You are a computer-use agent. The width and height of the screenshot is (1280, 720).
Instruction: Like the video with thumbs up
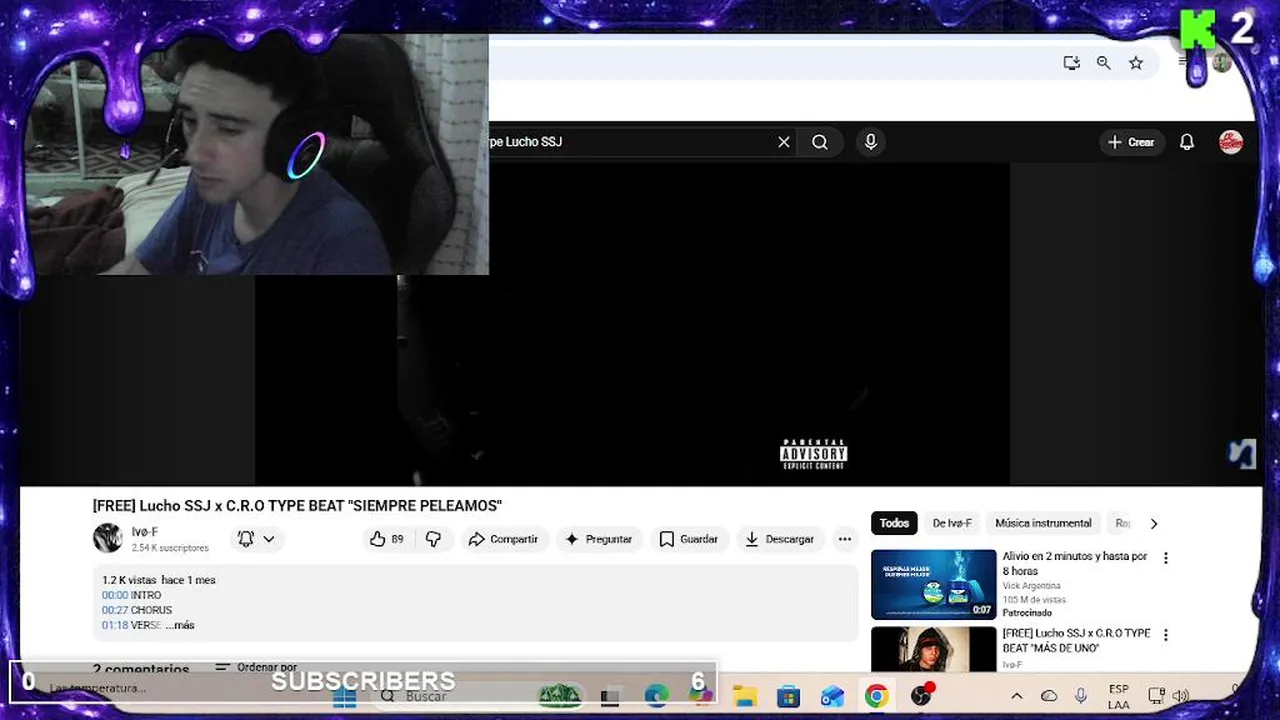(387, 539)
